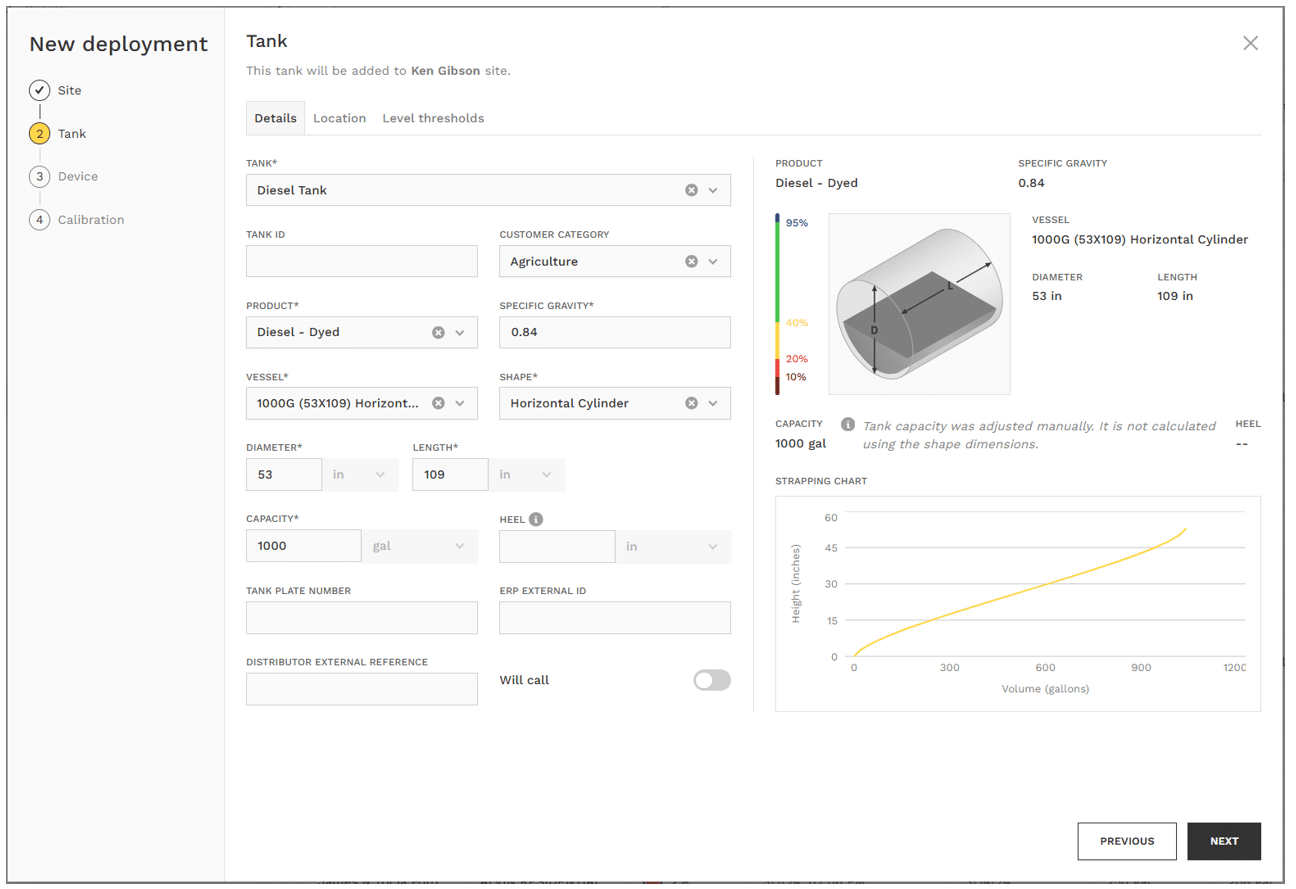This screenshot has height=889, width=1296.
Task: Click the '53 in' diameter summary
Action: click(1047, 296)
